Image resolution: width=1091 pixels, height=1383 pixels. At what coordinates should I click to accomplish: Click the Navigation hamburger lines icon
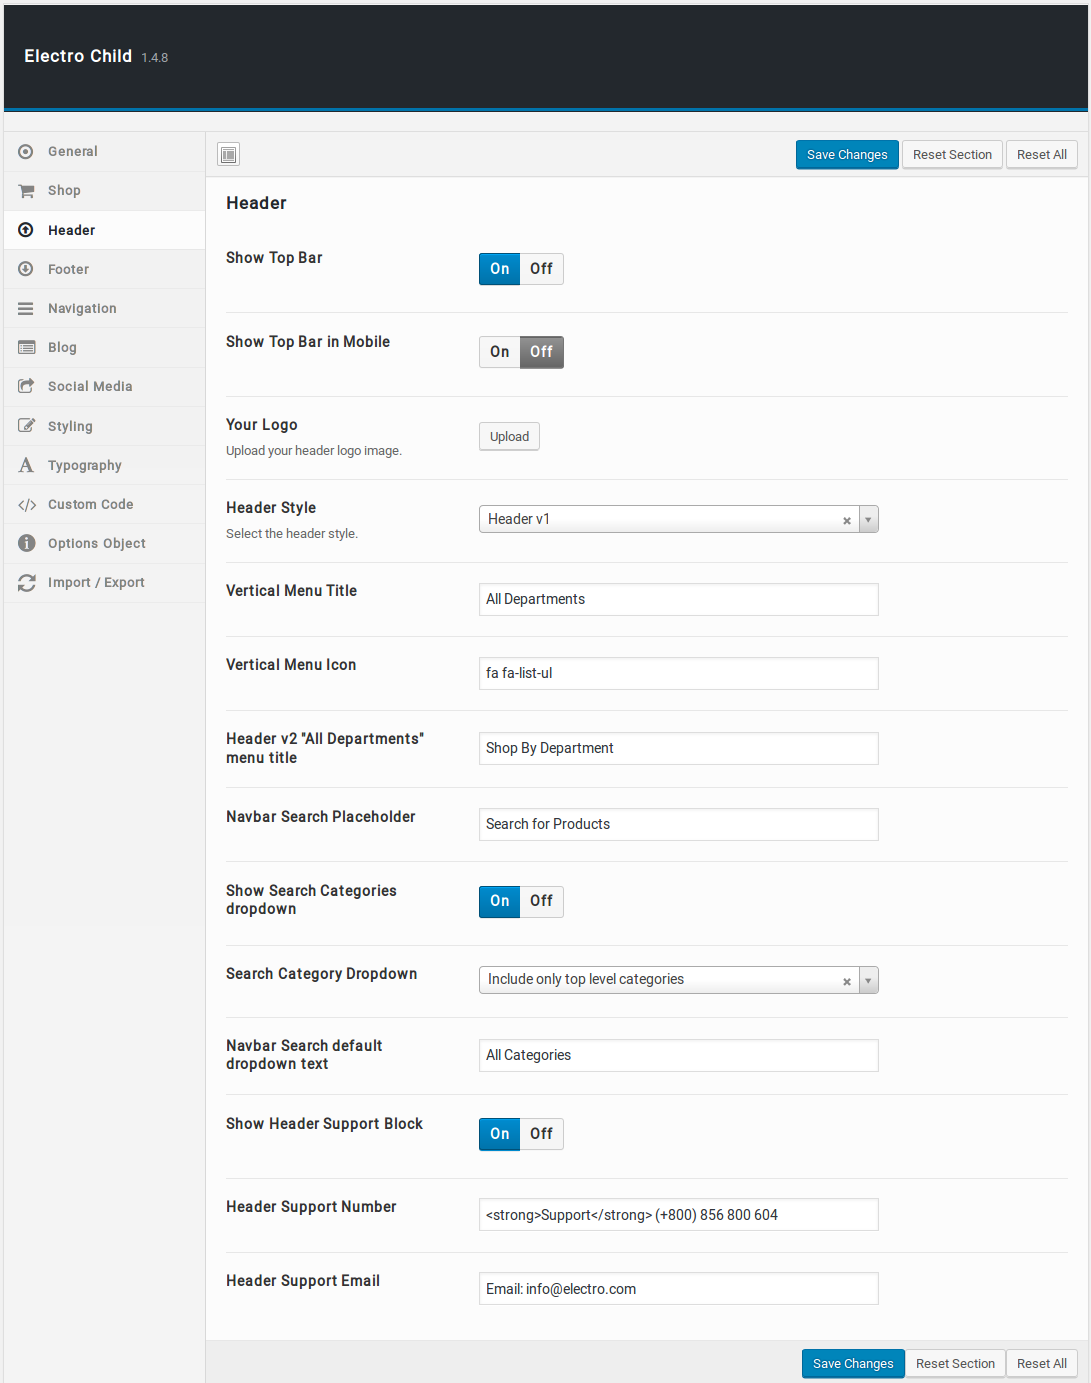coord(26,309)
